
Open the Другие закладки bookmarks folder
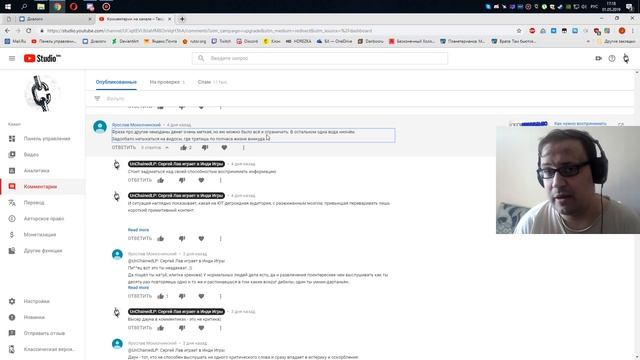pos(616,41)
